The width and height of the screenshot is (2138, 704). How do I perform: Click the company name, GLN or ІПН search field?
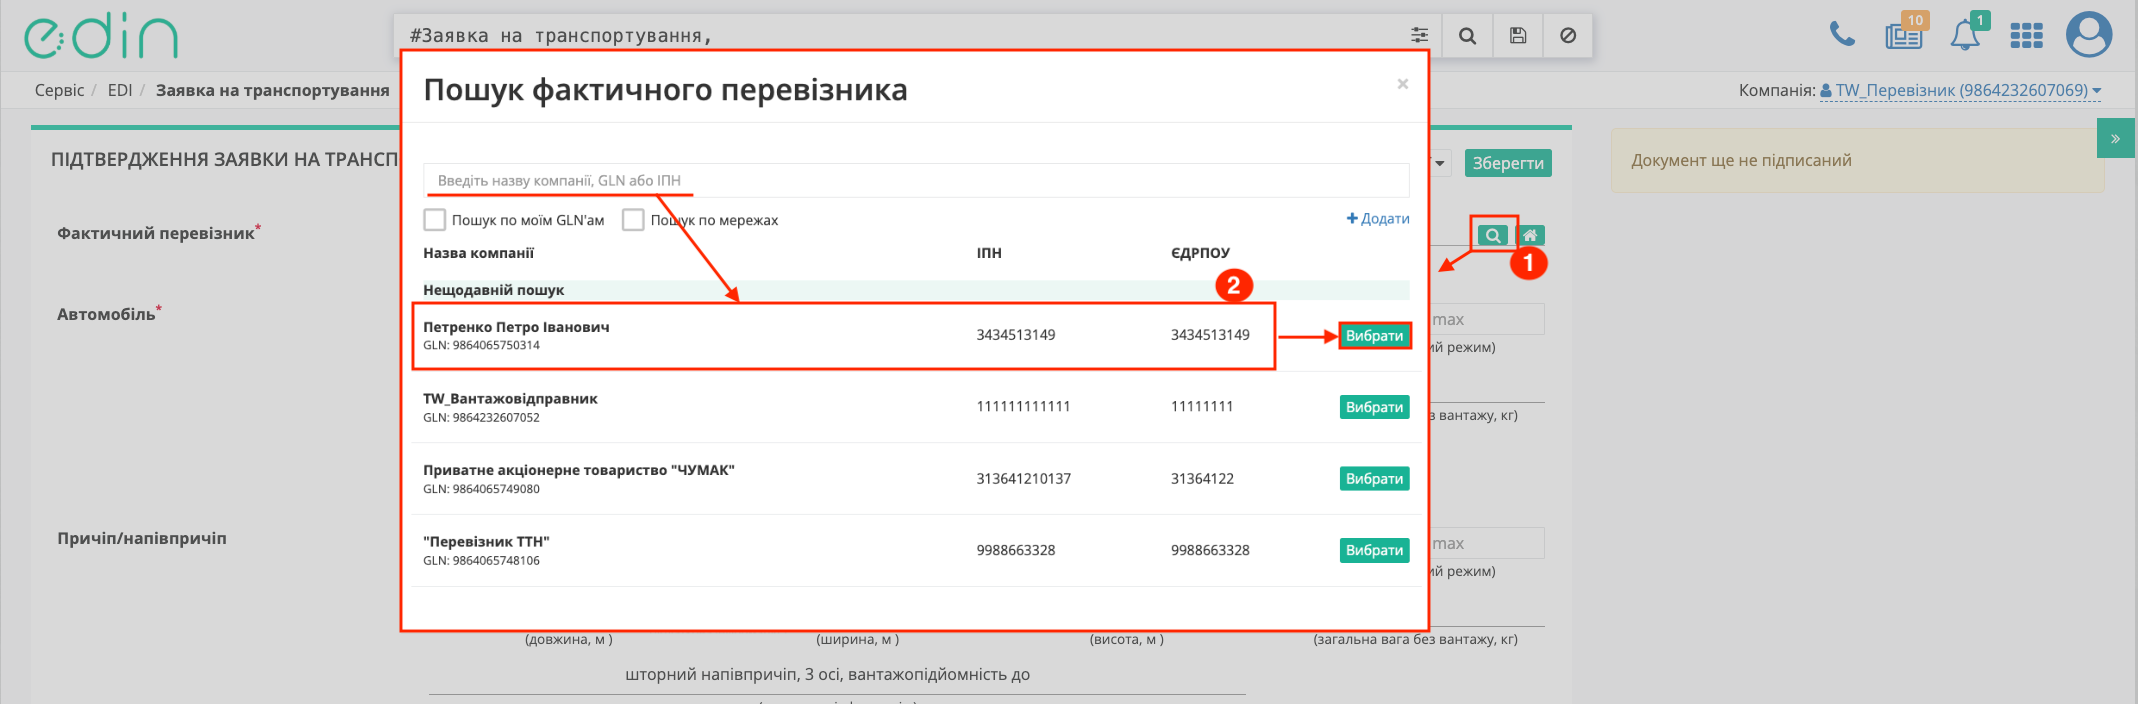point(915,181)
